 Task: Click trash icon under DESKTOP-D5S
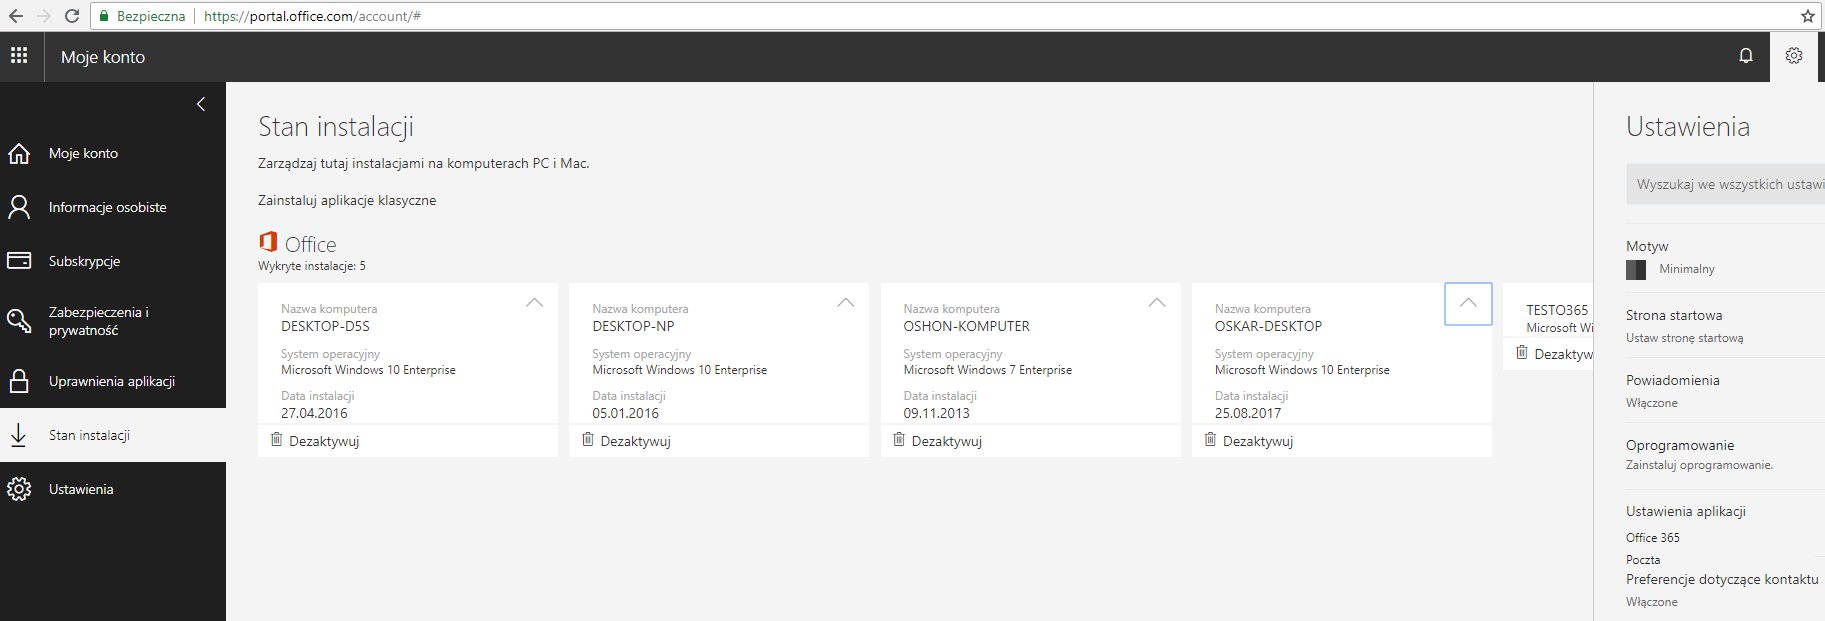277,439
